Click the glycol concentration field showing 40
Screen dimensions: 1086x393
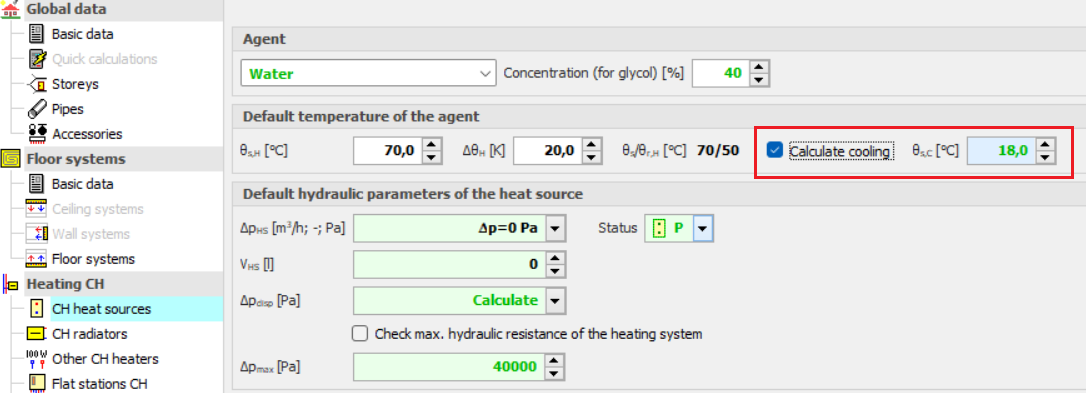(x=722, y=73)
